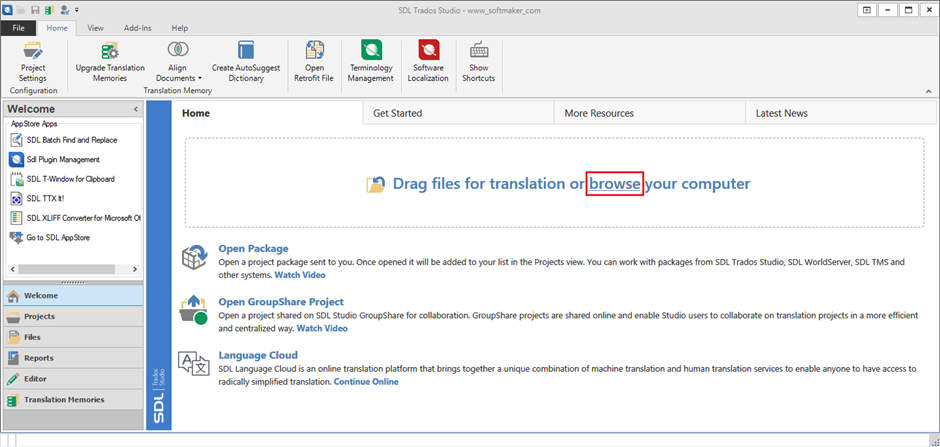Open the Get Started tab
The height and width of the screenshot is (447, 940).
458,113
